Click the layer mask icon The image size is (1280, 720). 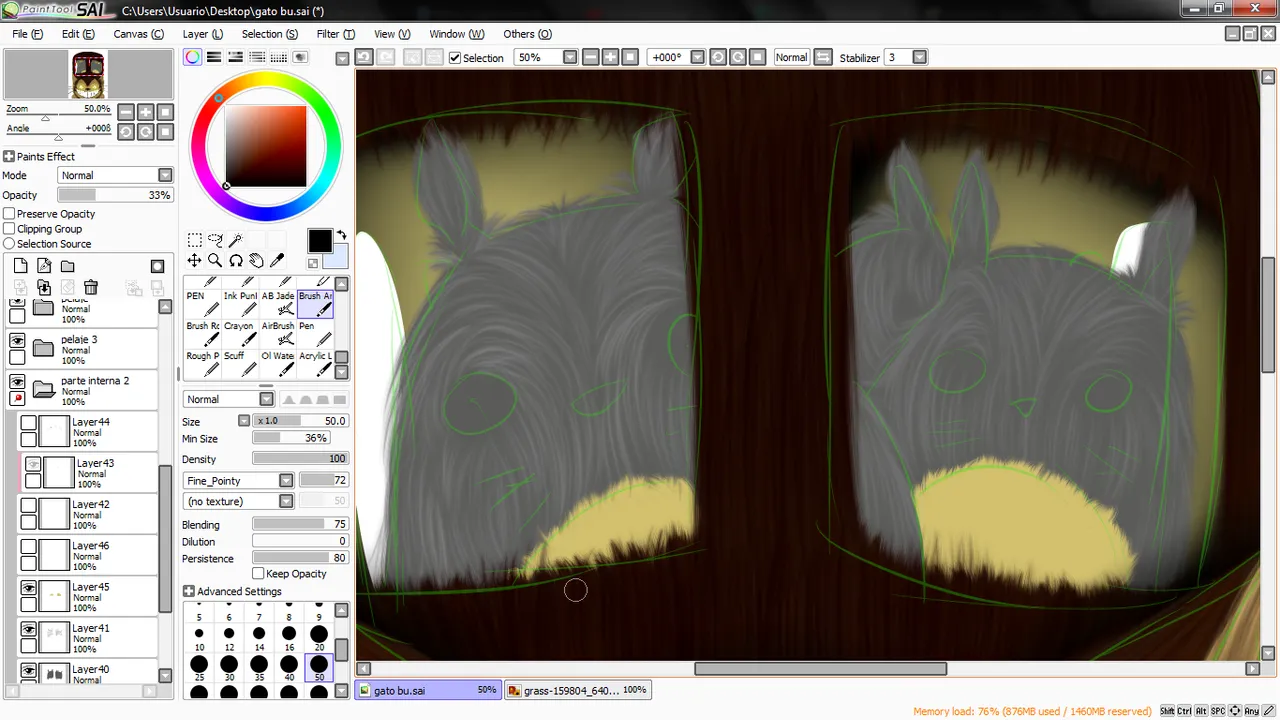point(157,266)
